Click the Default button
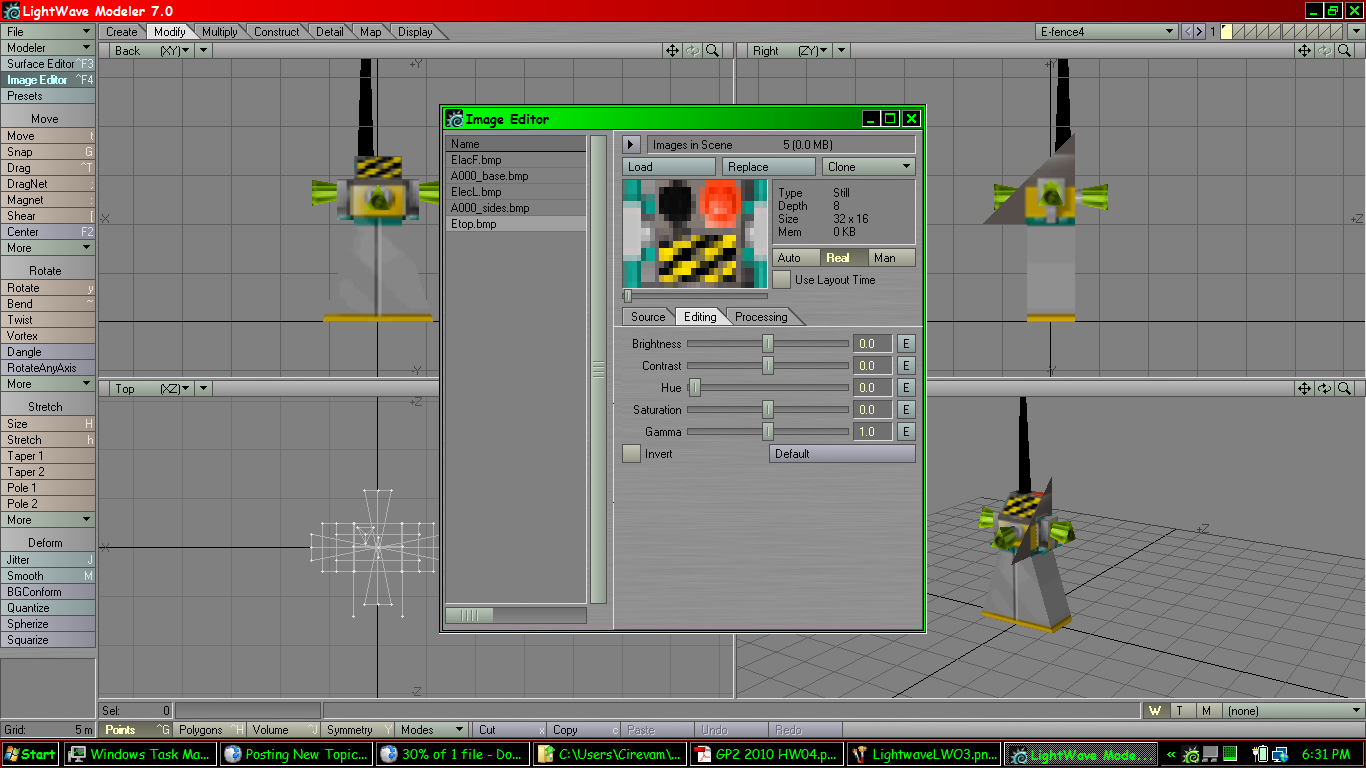Screen dimensions: 1366x768 tap(842, 454)
